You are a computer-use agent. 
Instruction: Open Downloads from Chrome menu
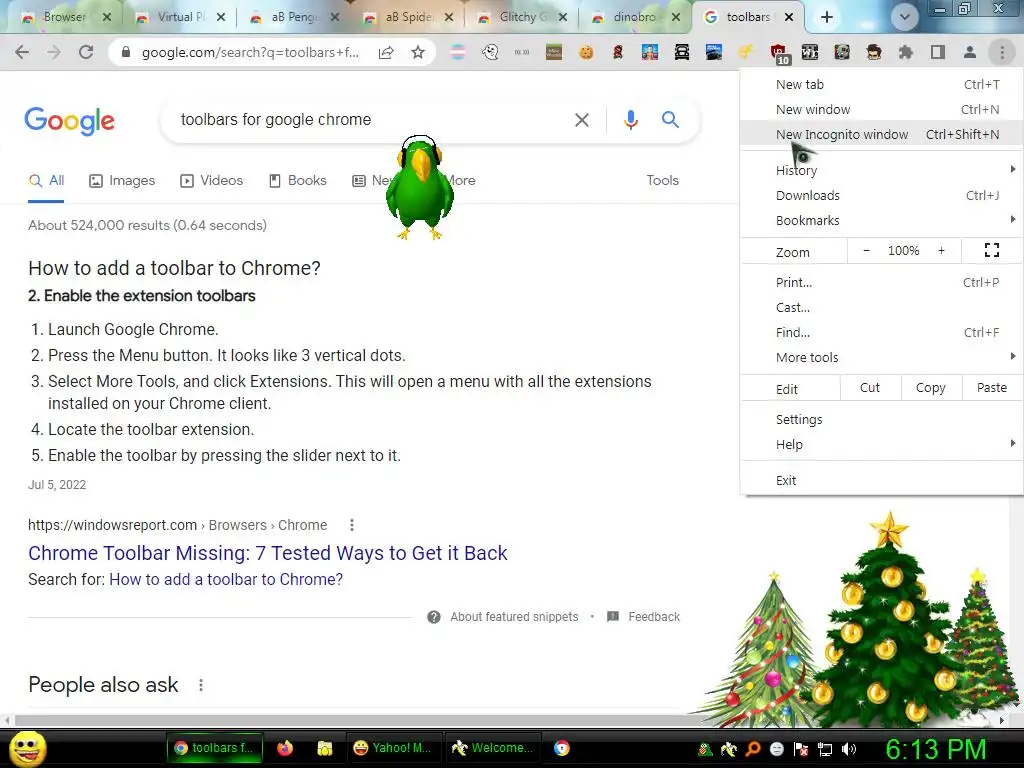coord(882,195)
